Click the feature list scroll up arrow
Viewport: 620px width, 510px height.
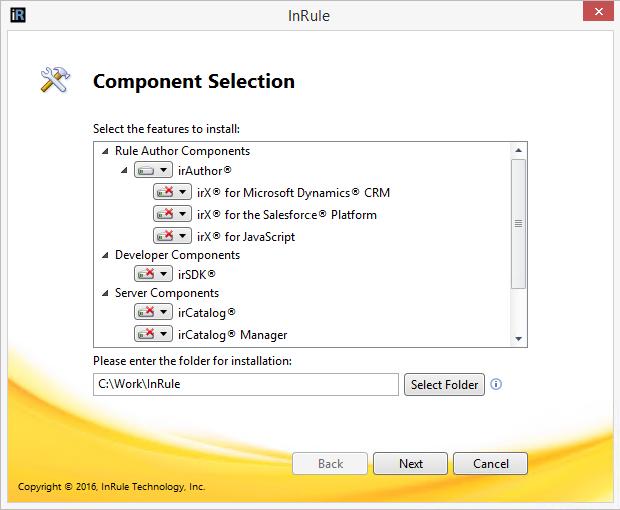(519, 150)
